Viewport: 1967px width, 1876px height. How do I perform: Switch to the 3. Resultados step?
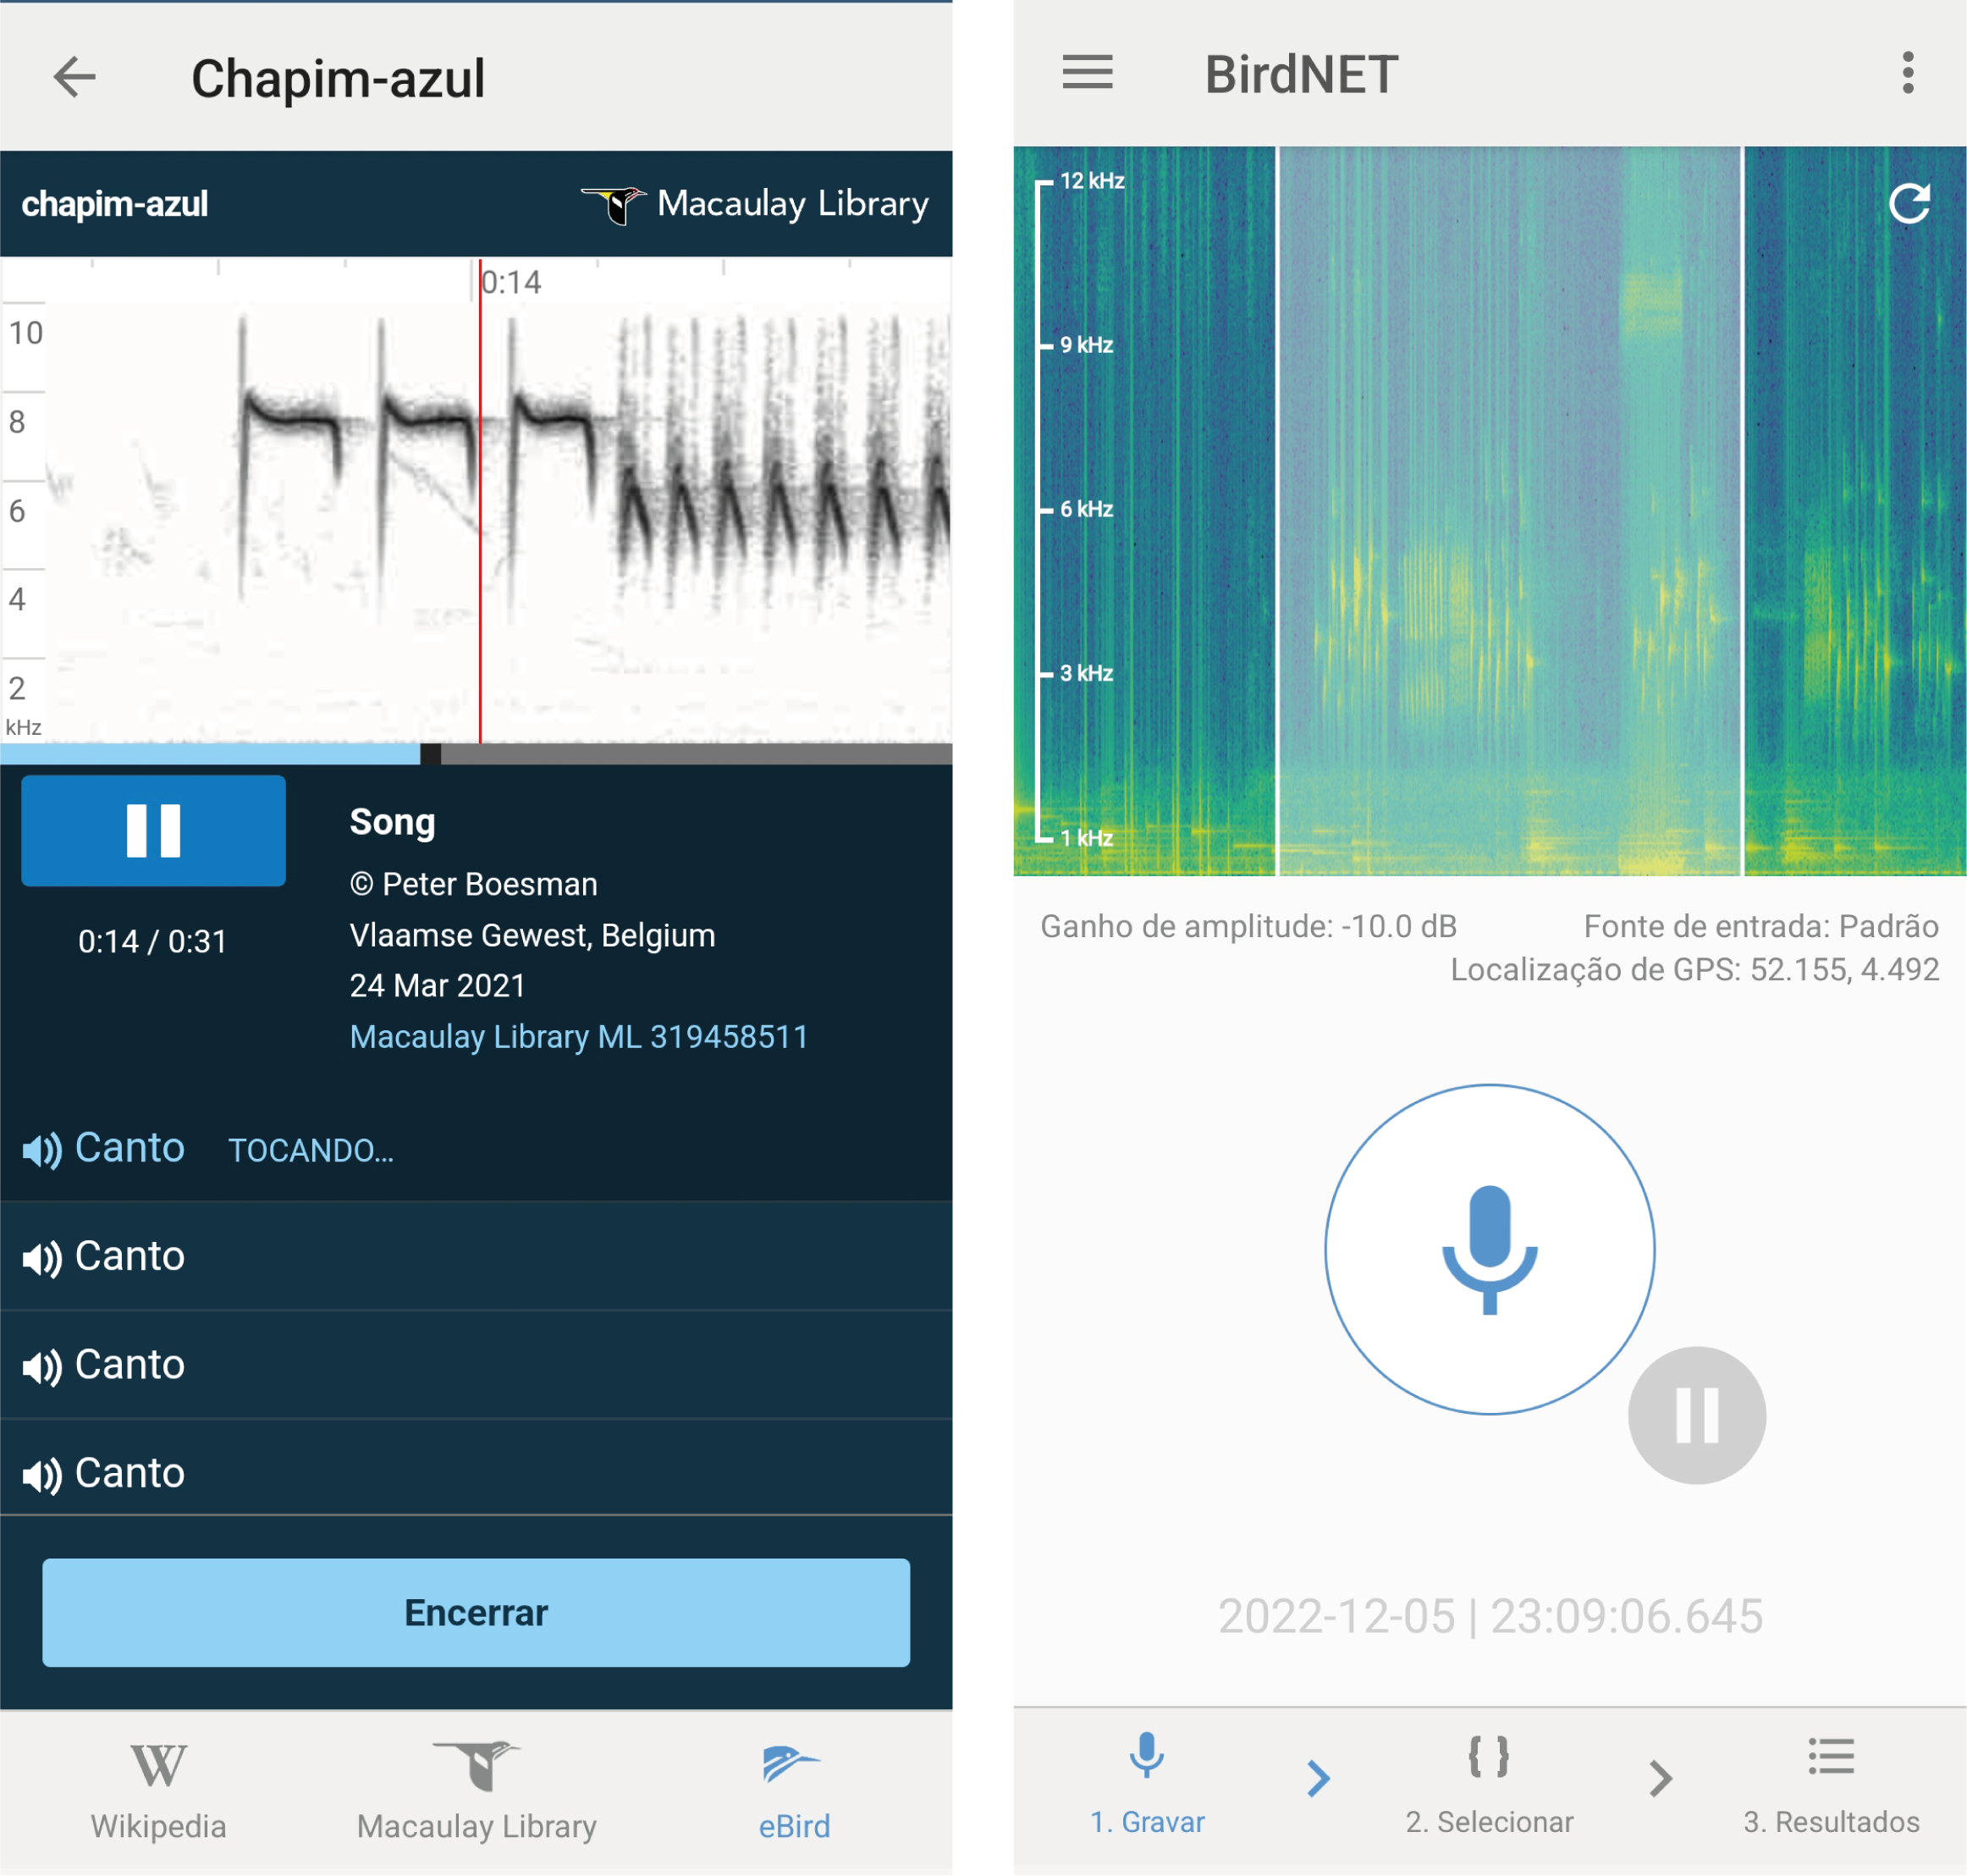tap(1831, 1787)
